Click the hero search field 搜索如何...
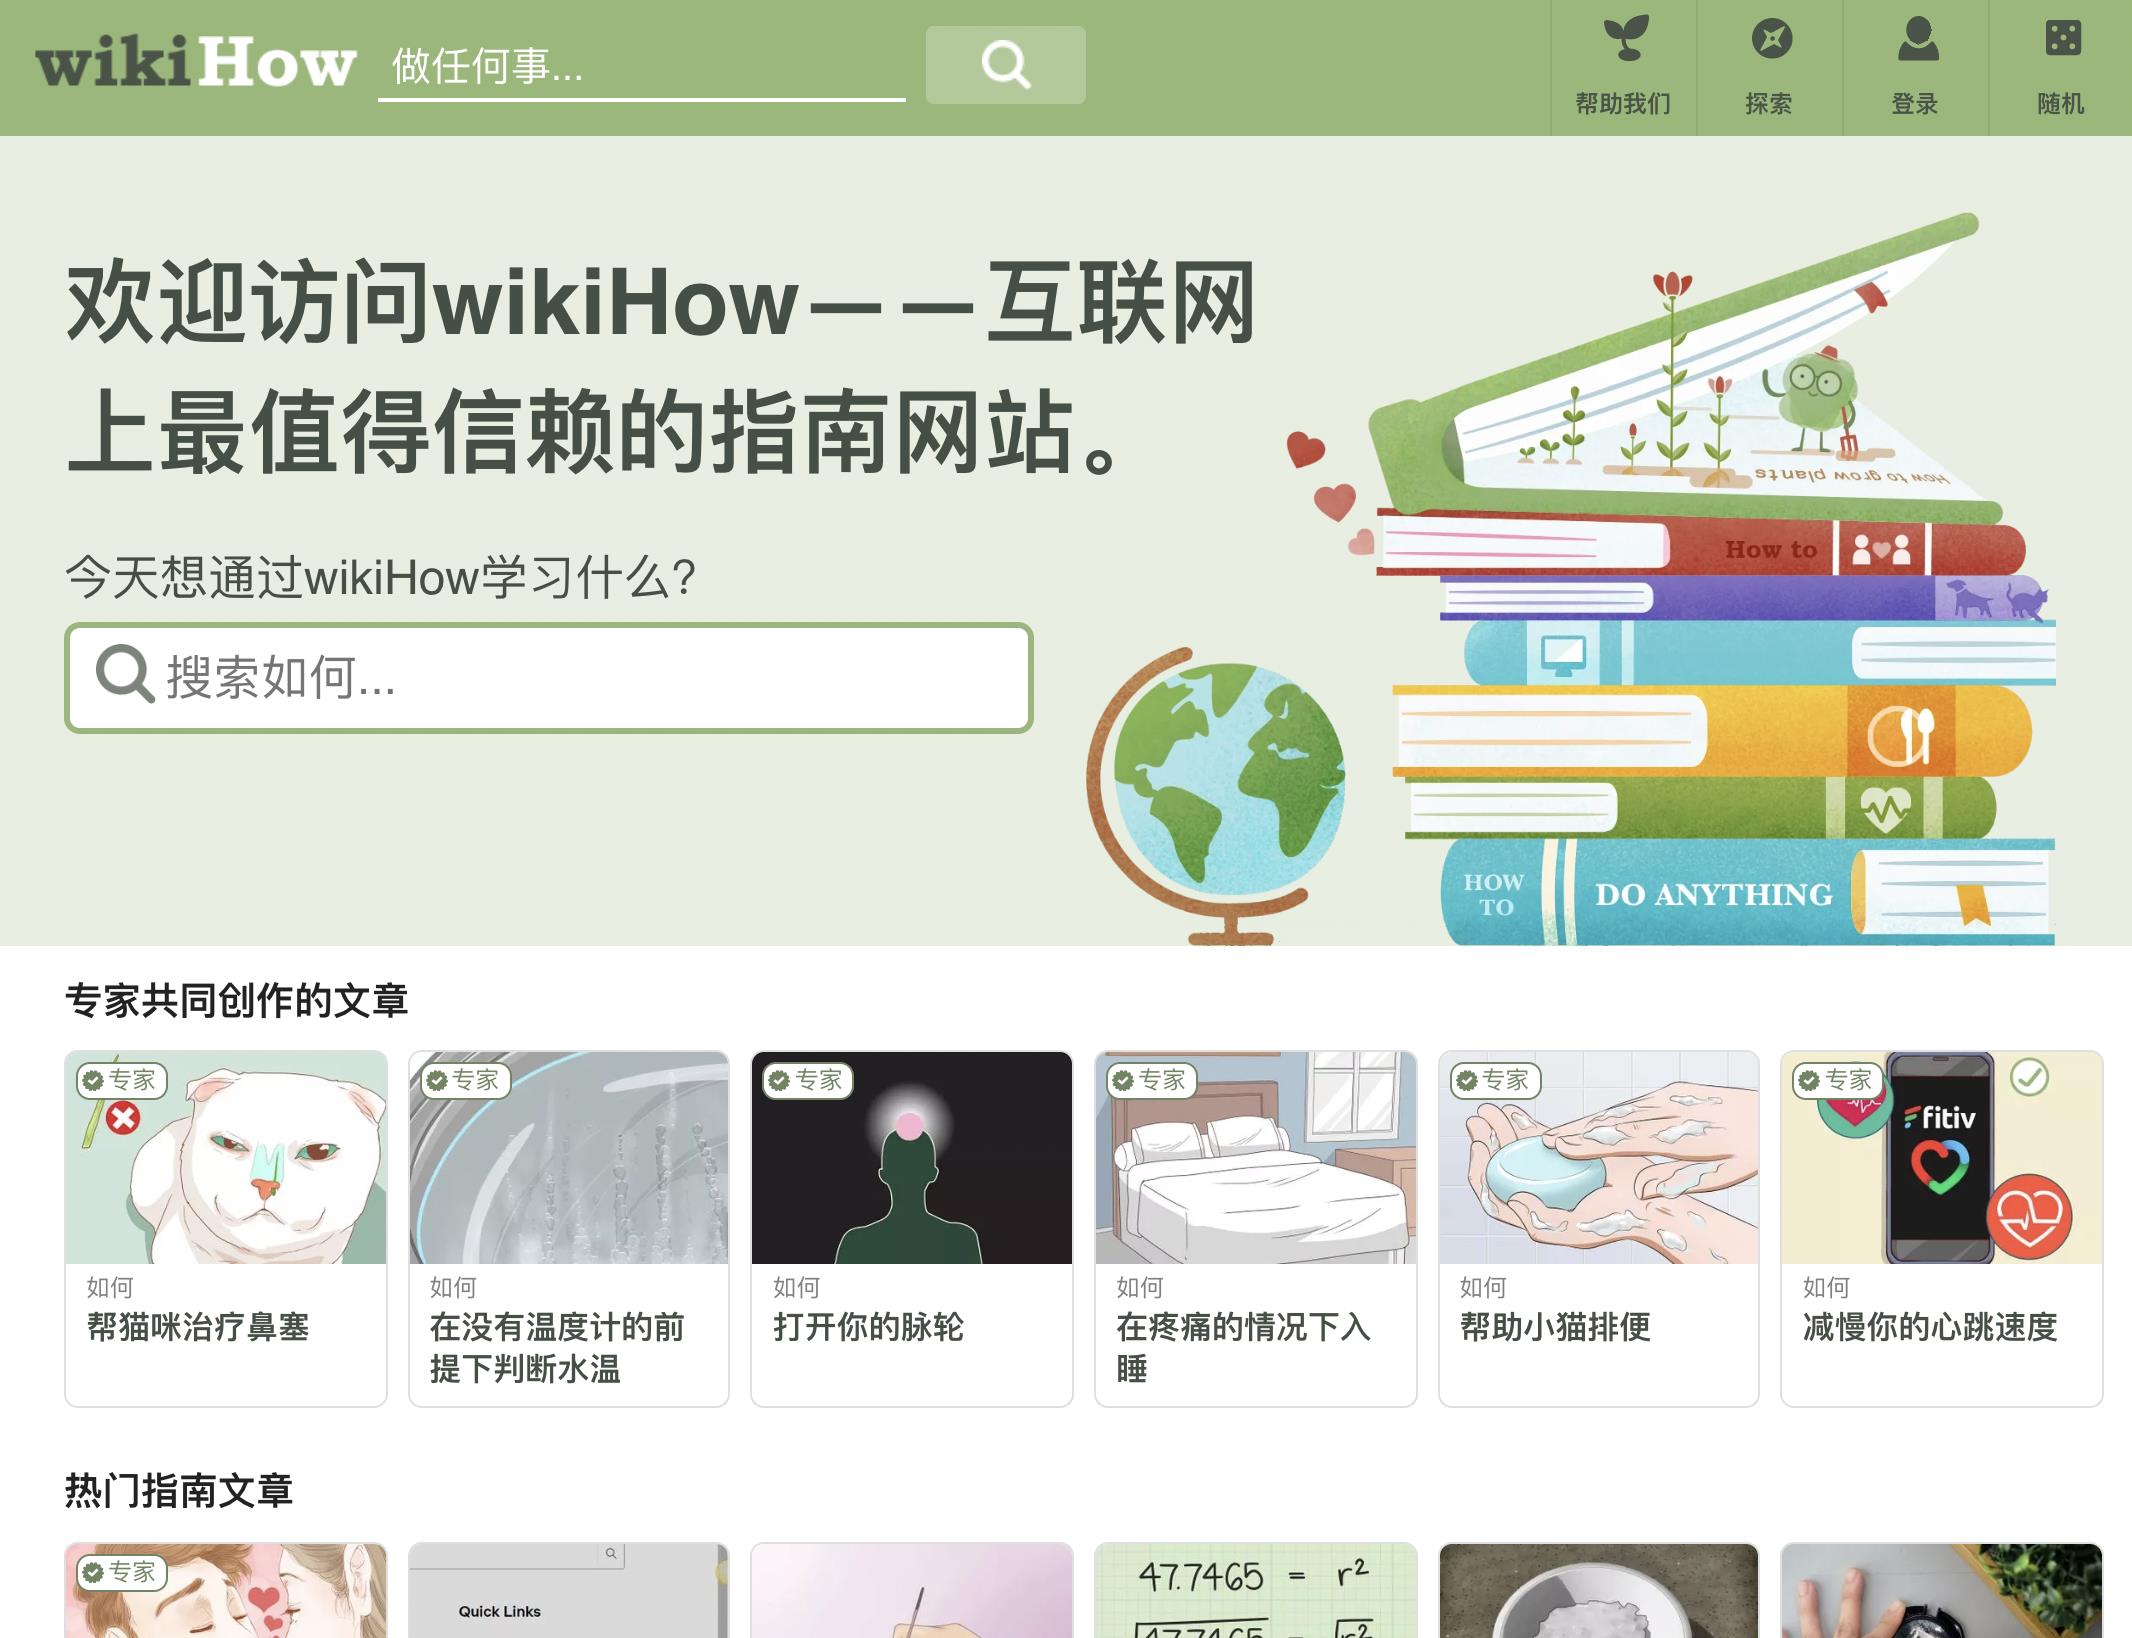The image size is (2132, 1638). (x=549, y=678)
